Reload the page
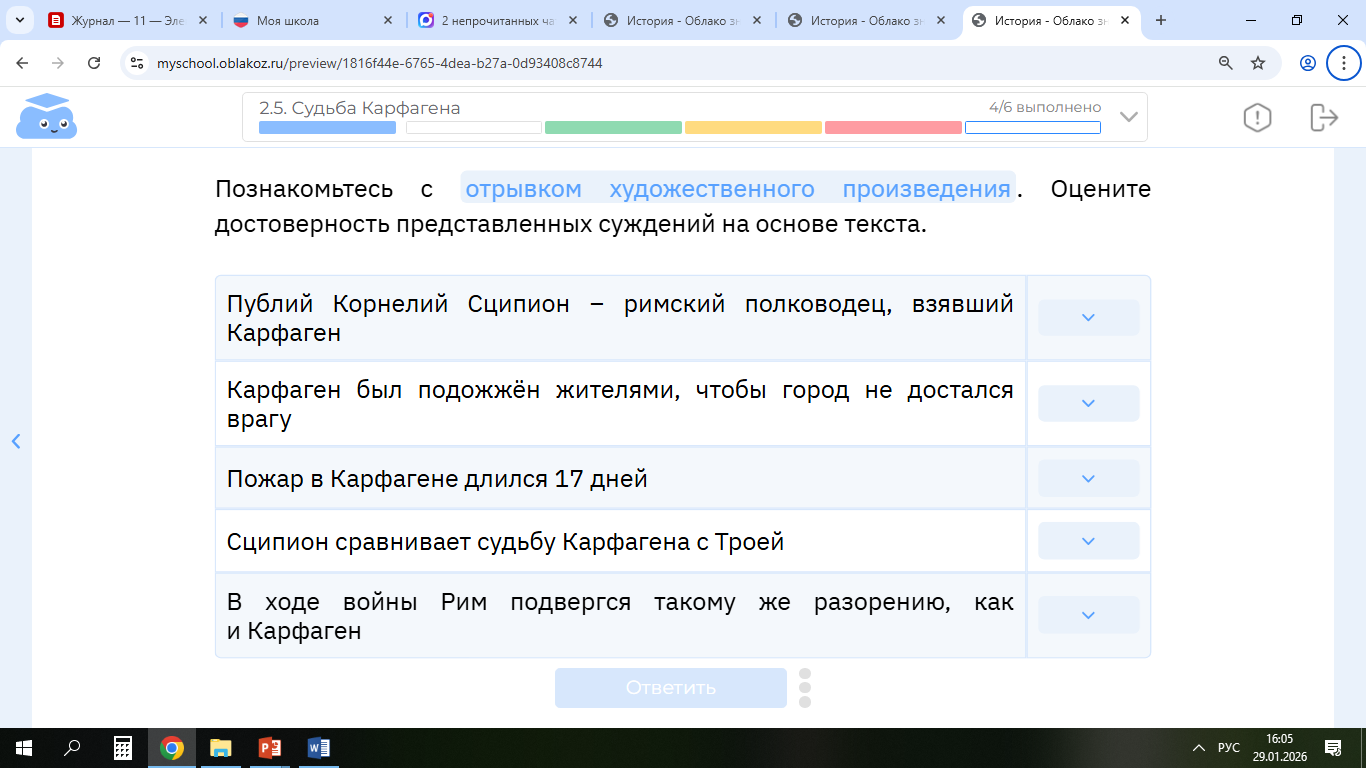 tap(94, 63)
